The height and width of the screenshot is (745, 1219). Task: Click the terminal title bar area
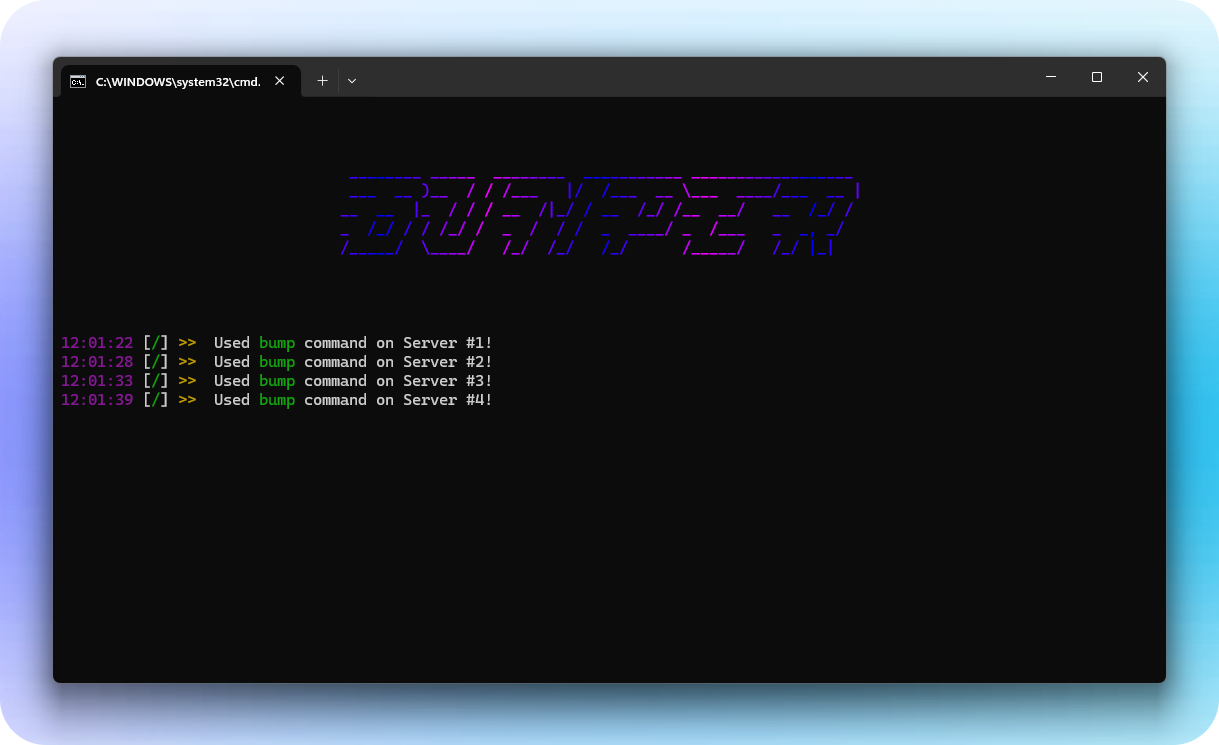(700, 78)
